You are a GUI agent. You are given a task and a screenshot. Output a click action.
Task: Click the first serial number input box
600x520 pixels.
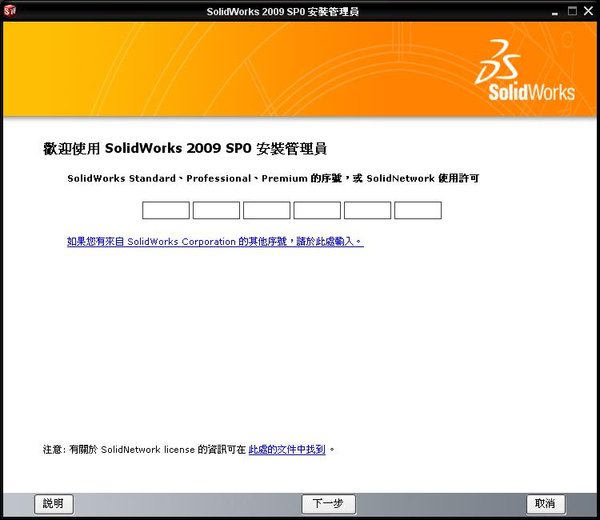click(166, 210)
